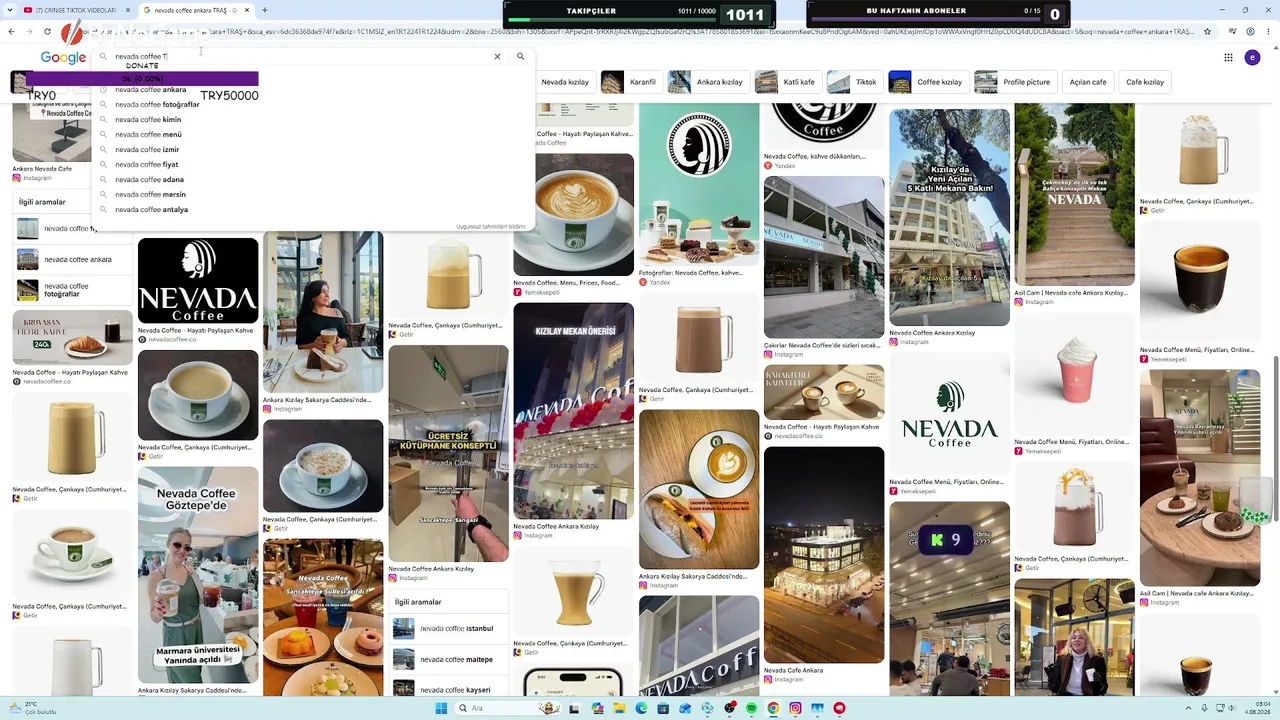Screen dimensions: 1280x720
Task: Filter images by 'Ankara kızılay' chip
Action: (x=708, y=82)
